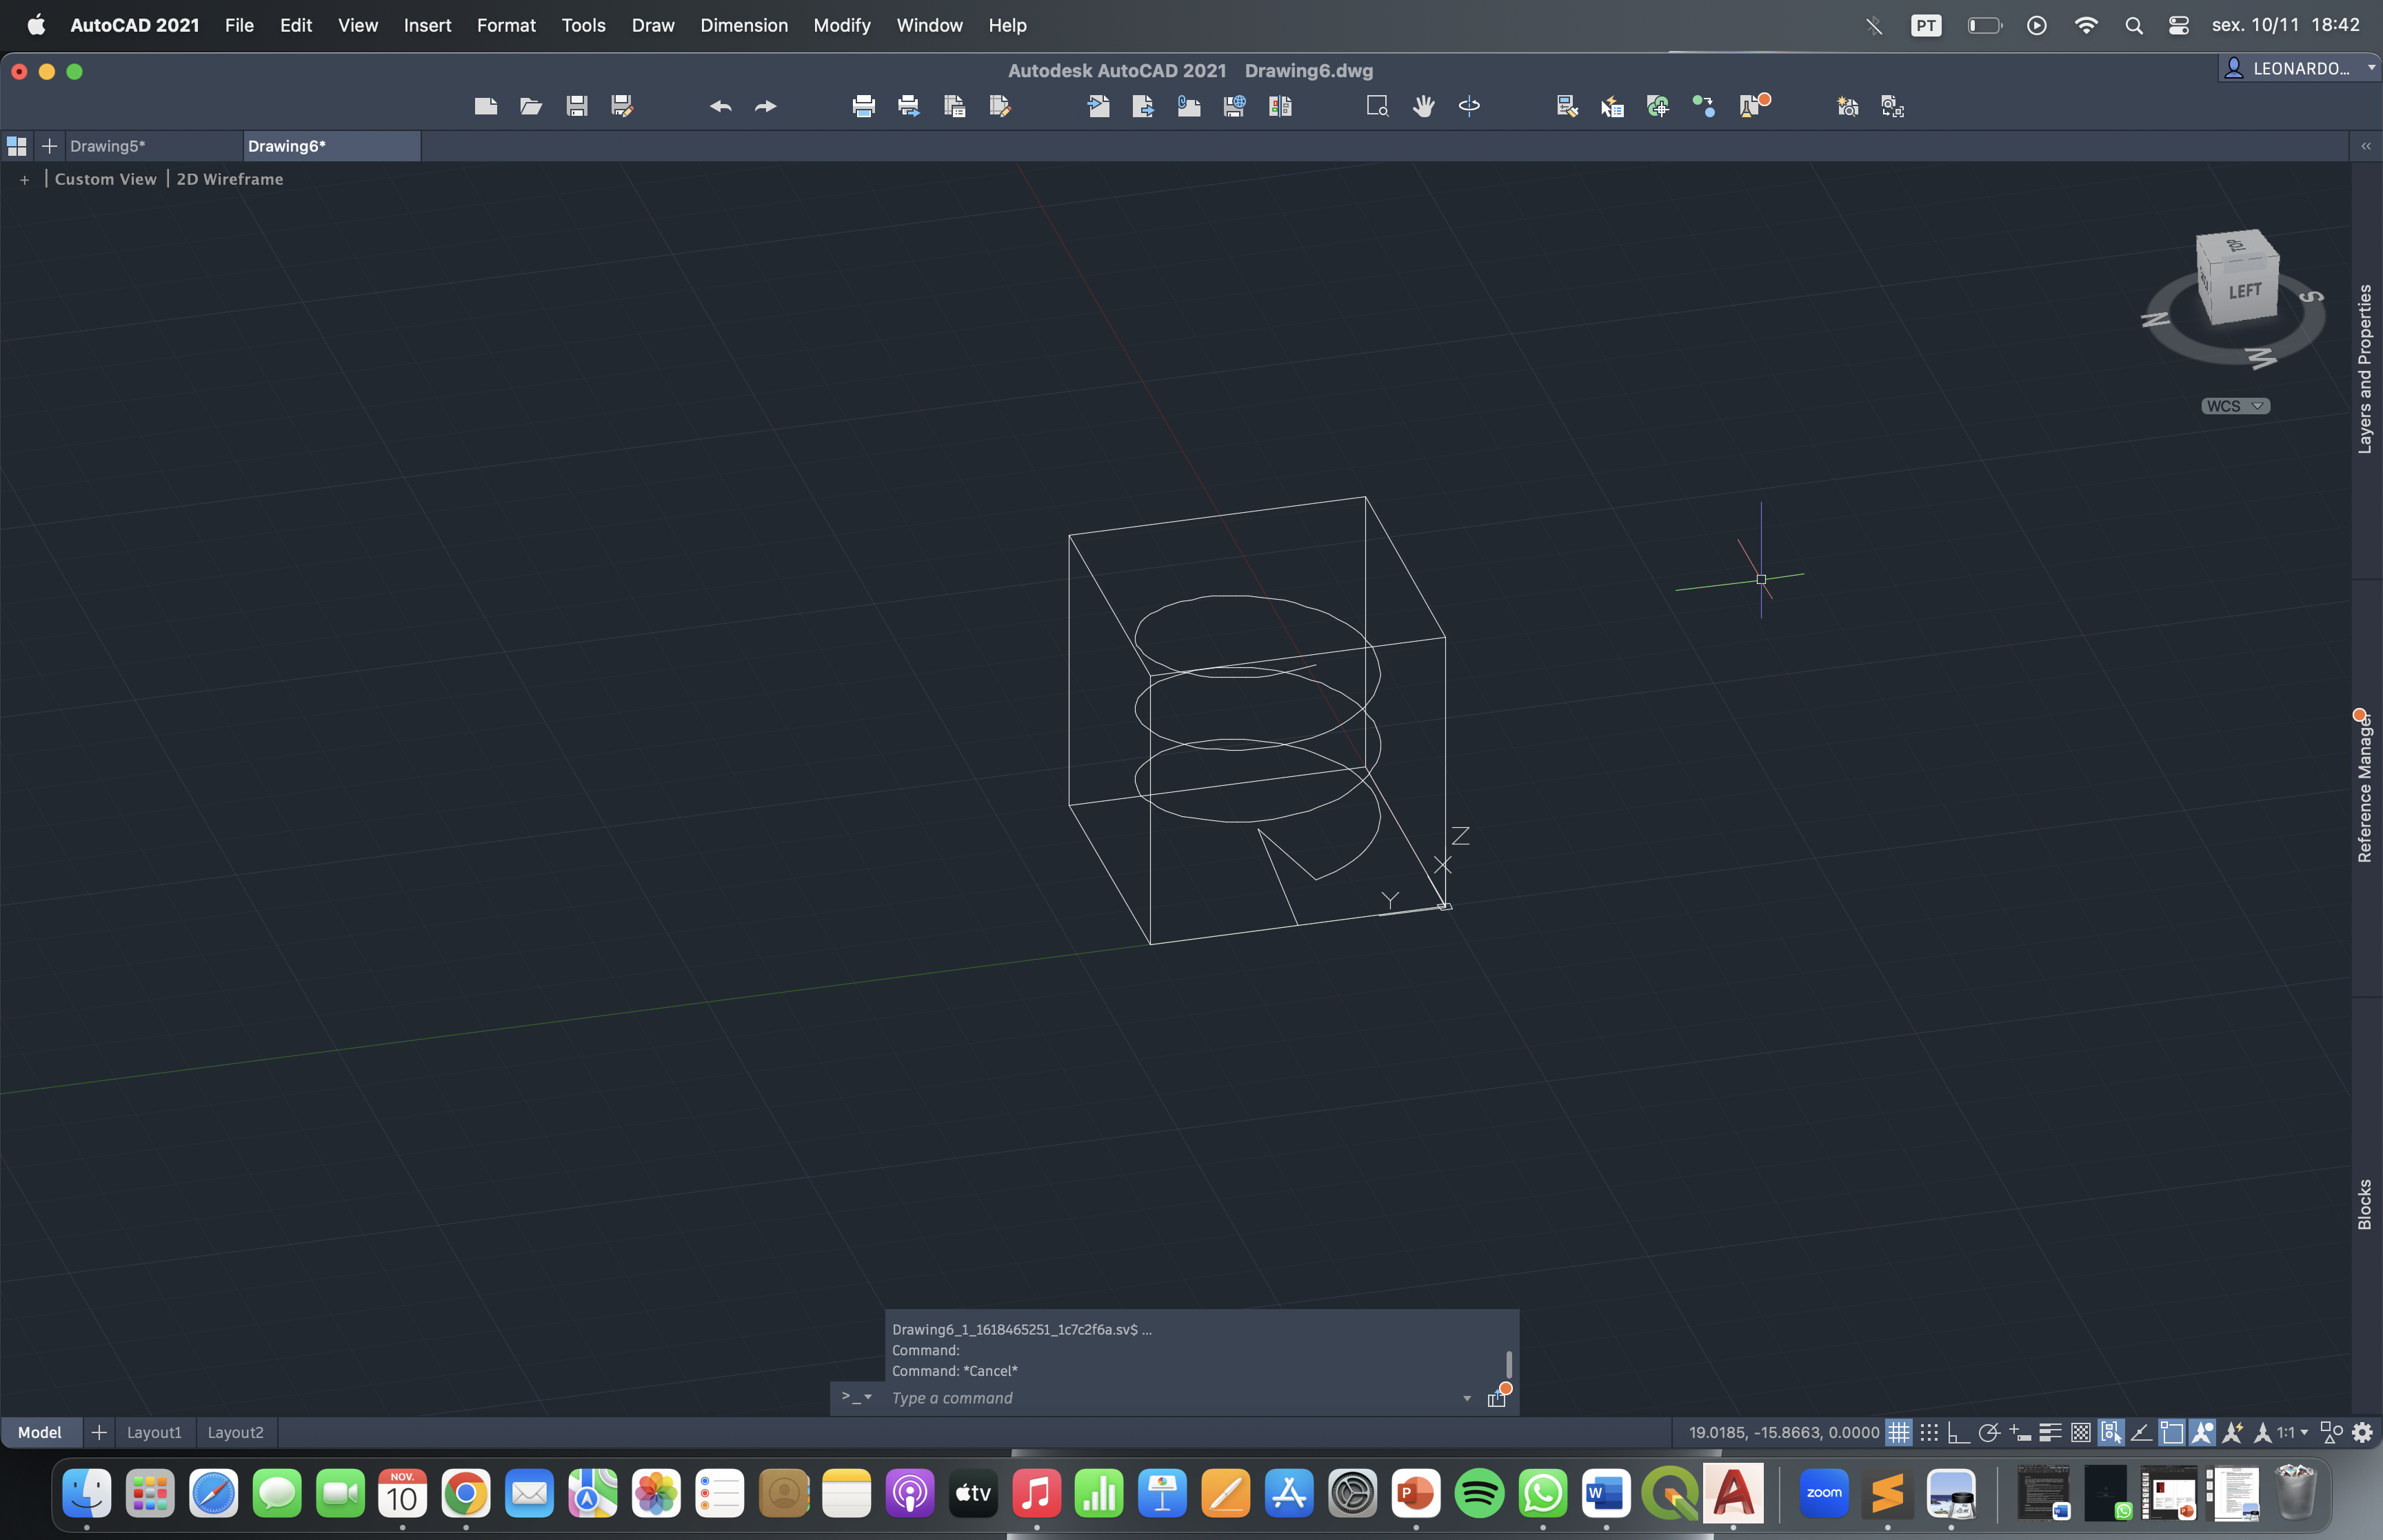Screen dimensions: 2383x1540
Task: Open the Dimension menu
Action: pos(744,25)
